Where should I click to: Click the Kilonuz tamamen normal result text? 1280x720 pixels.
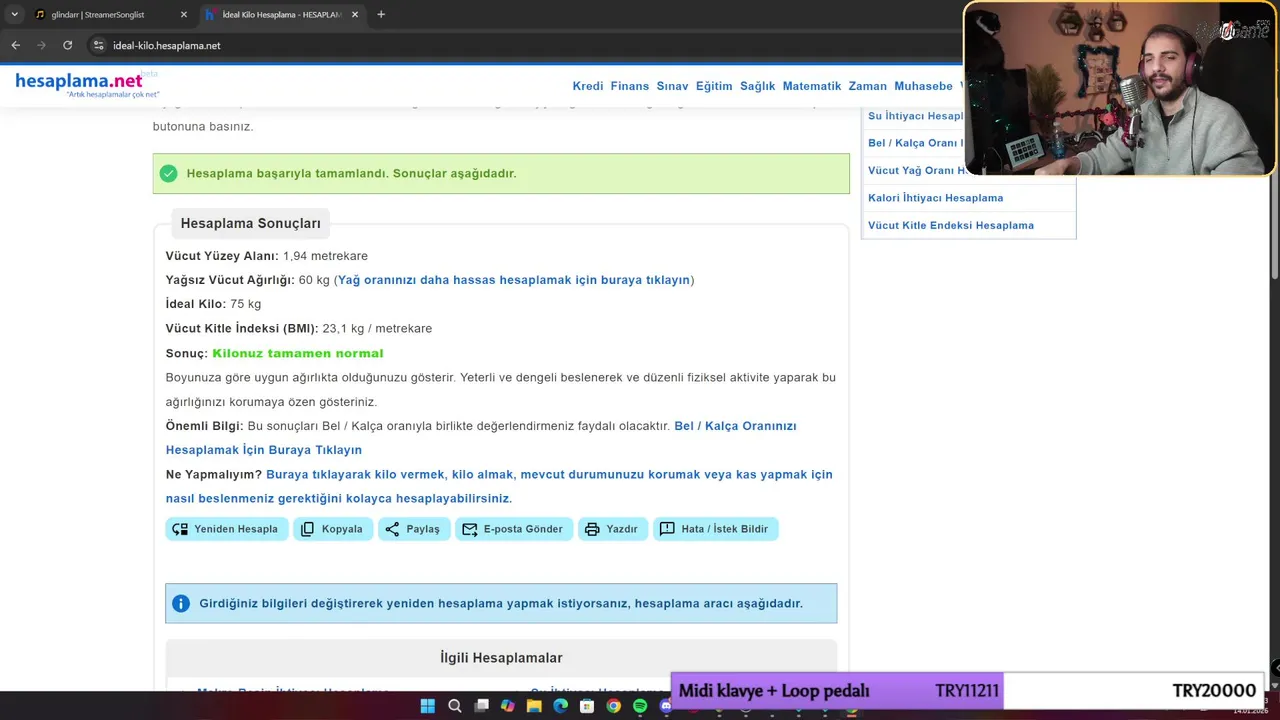[x=298, y=353]
